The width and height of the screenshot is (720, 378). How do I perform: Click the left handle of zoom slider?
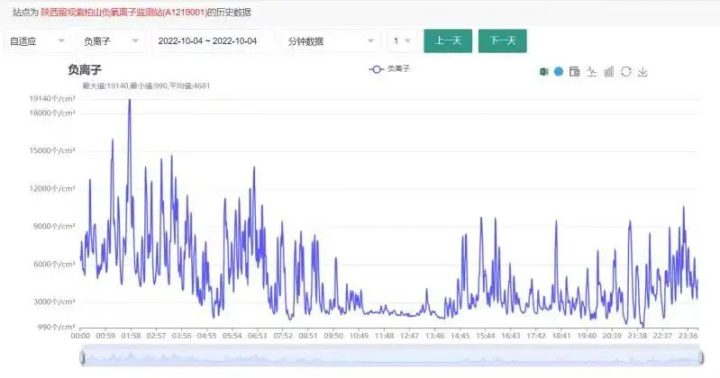(x=82, y=357)
